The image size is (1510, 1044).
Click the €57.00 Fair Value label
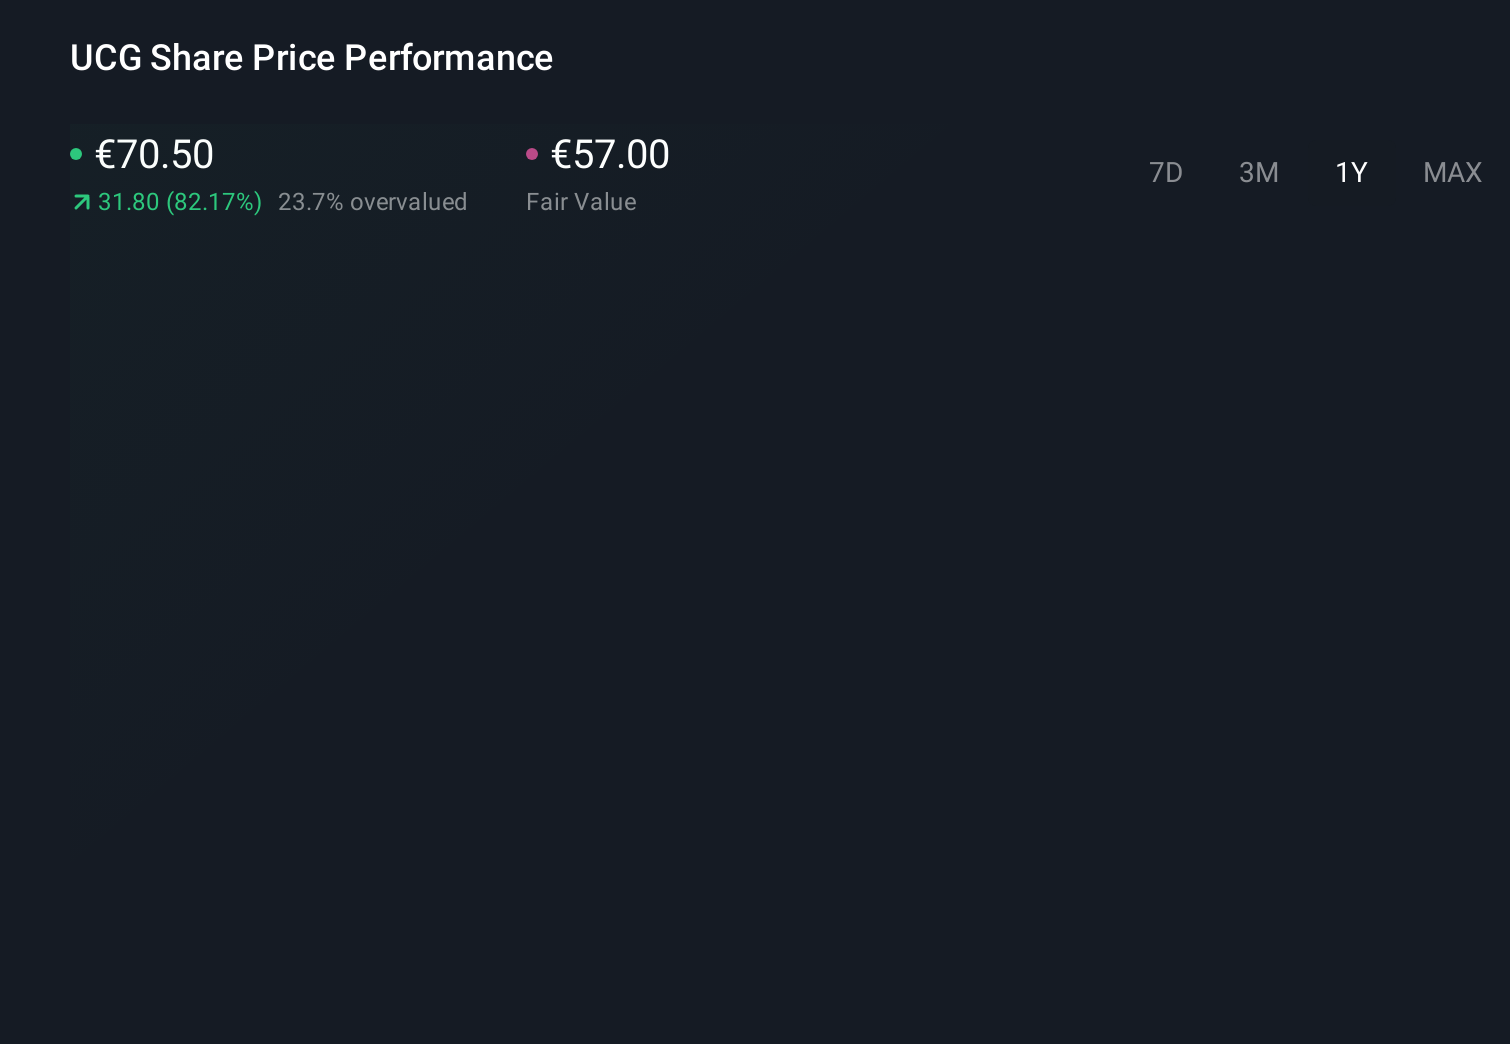(610, 154)
